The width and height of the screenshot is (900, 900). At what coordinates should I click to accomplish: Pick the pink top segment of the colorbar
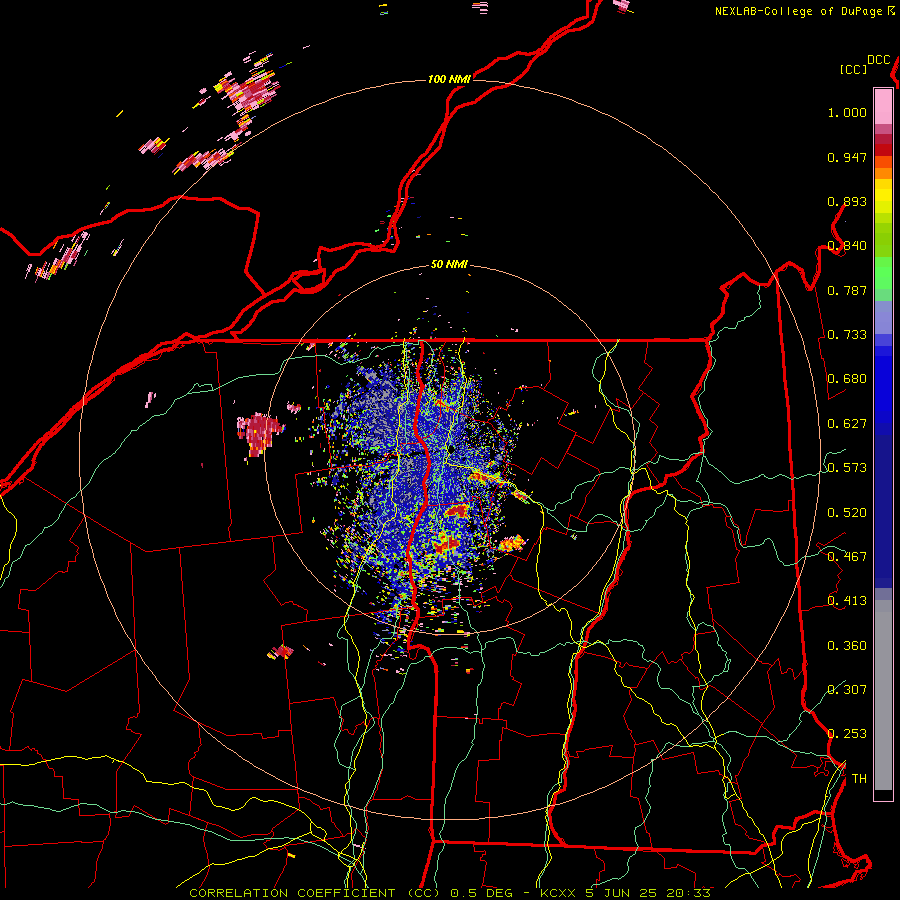(883, 106)
